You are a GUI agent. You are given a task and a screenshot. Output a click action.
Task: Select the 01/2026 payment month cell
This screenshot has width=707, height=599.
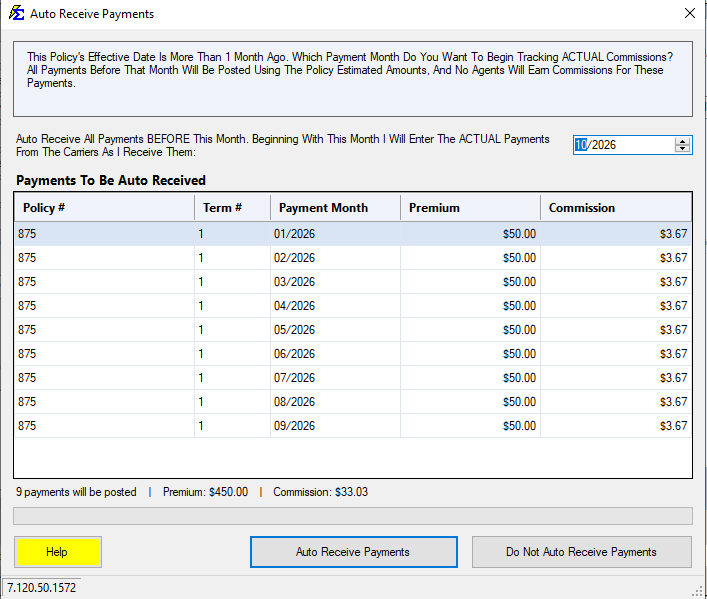point(335,234)
